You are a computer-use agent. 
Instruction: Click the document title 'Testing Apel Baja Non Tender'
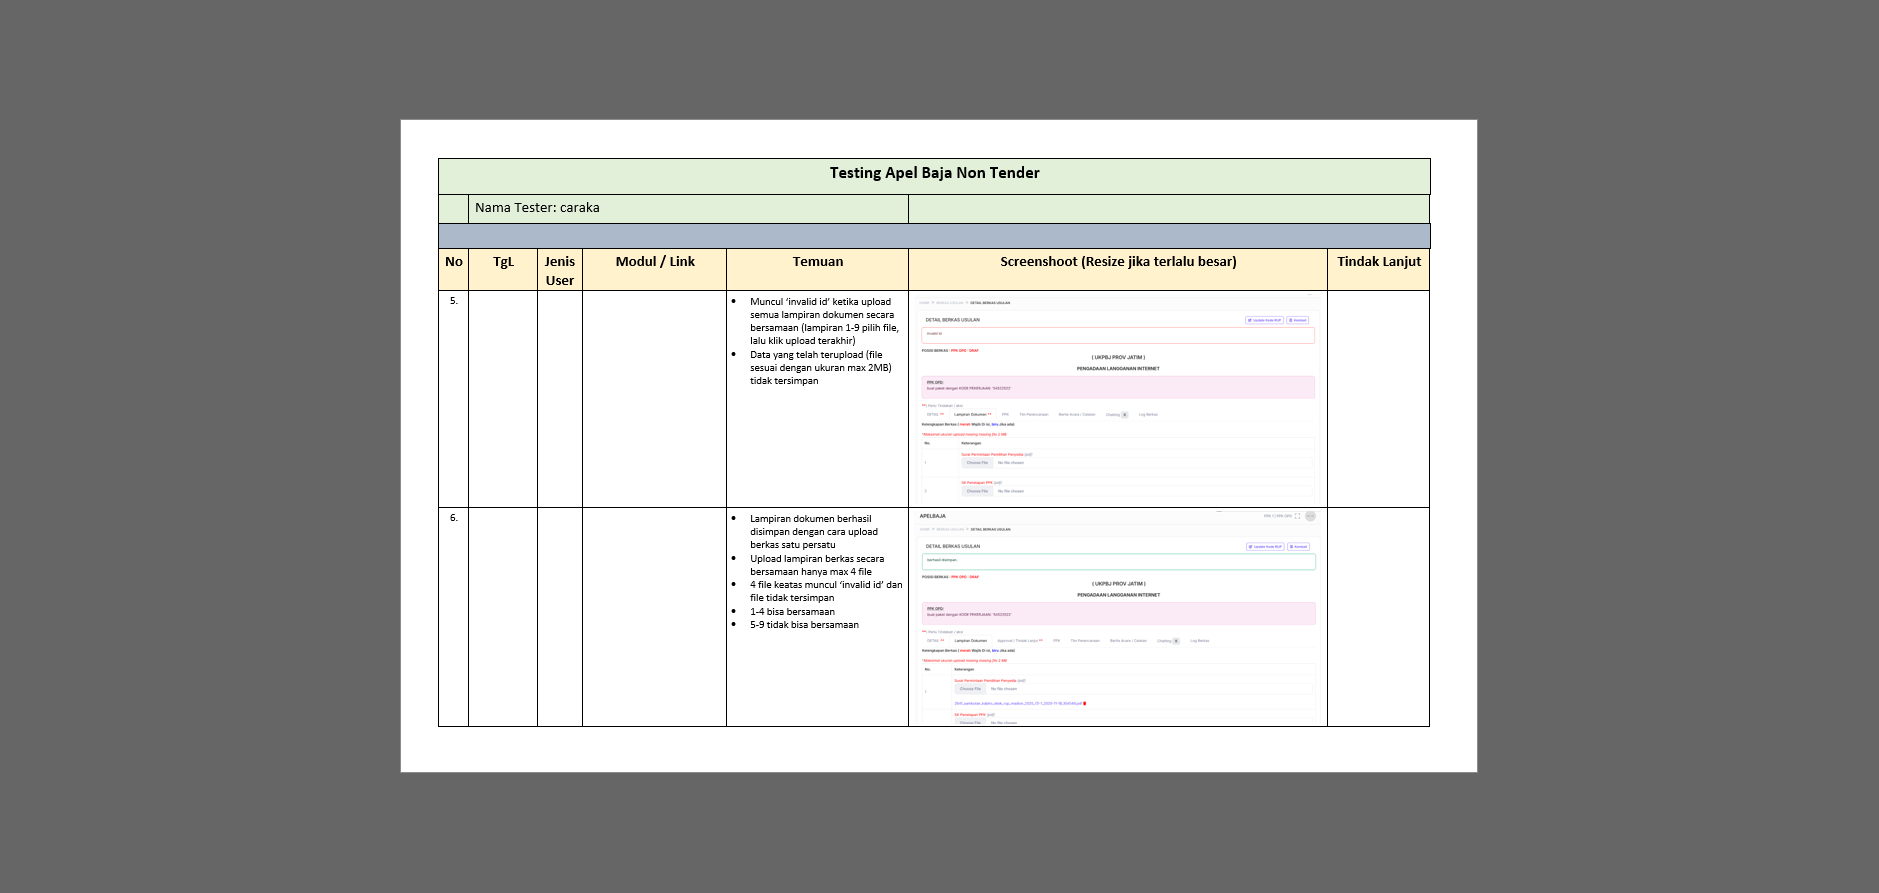[934, 173]
